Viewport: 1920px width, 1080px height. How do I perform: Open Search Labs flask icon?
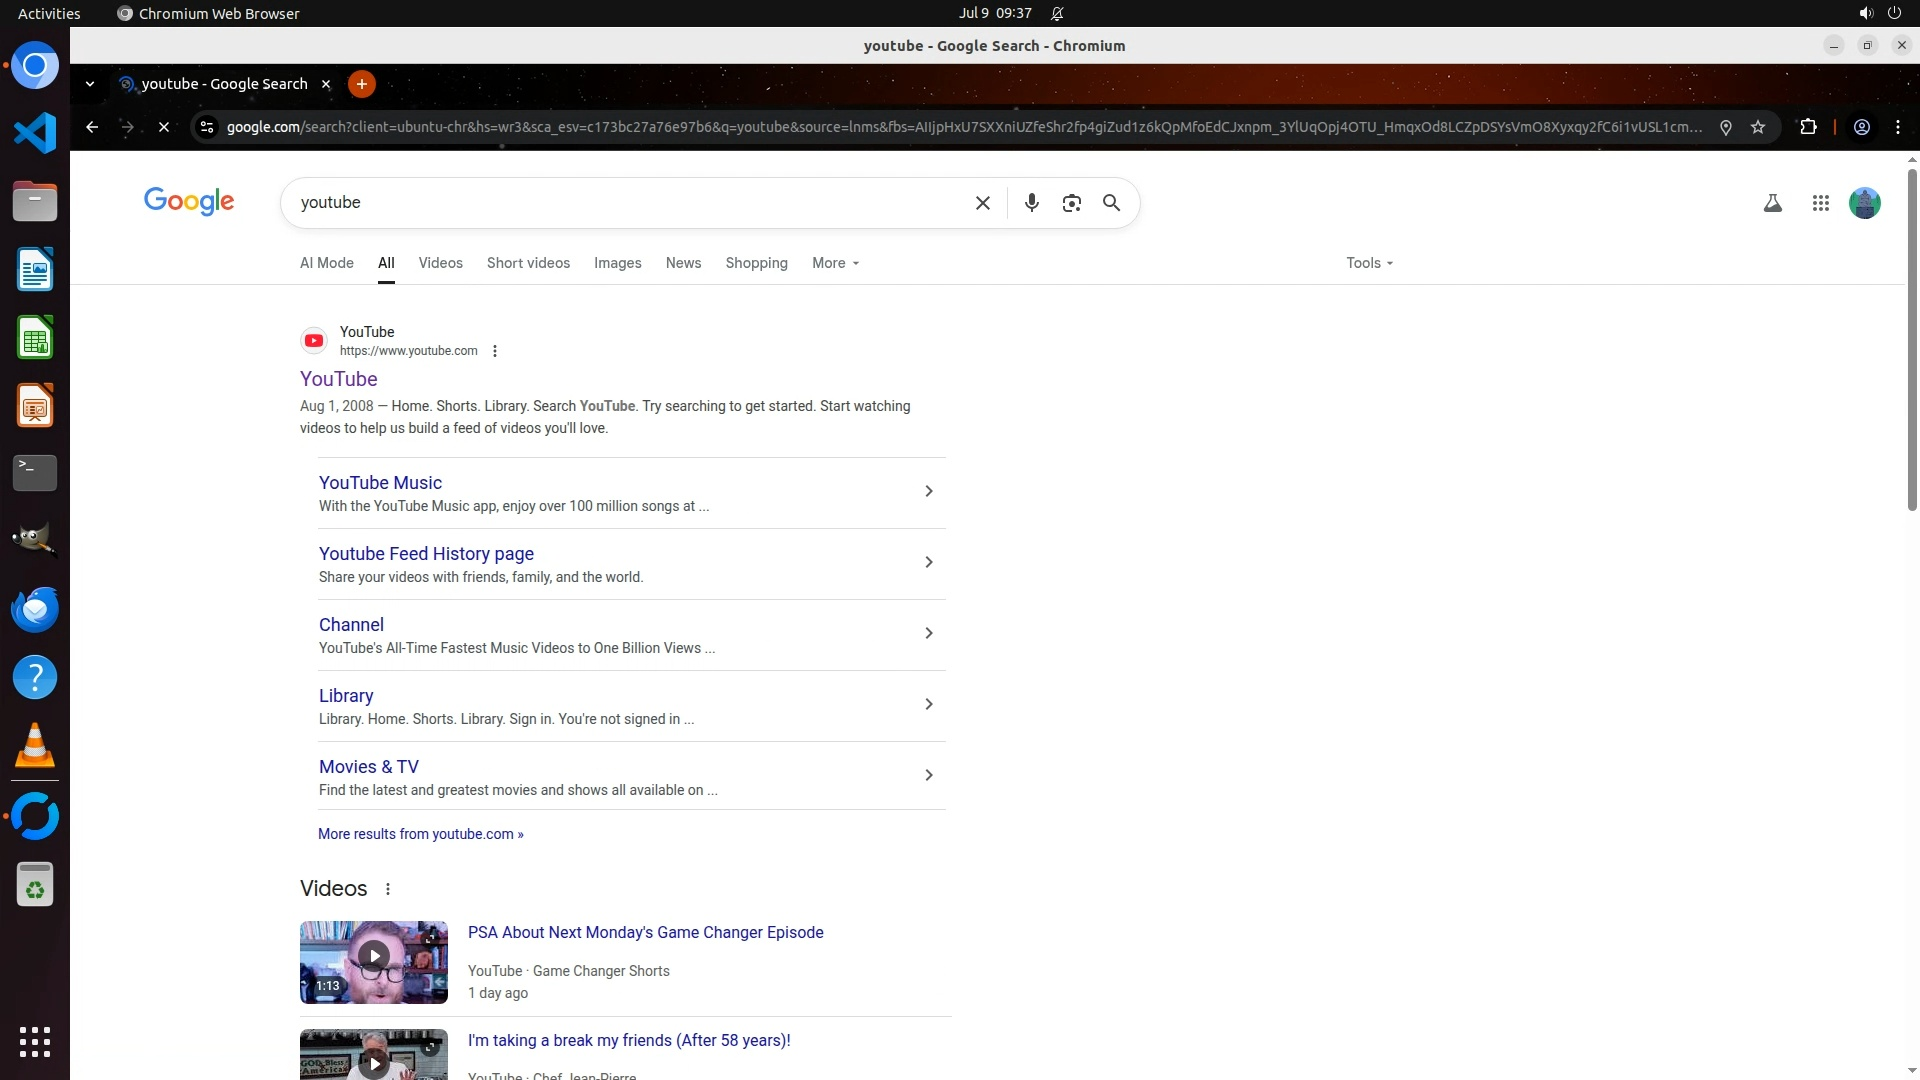click(x=1772, y=203)
